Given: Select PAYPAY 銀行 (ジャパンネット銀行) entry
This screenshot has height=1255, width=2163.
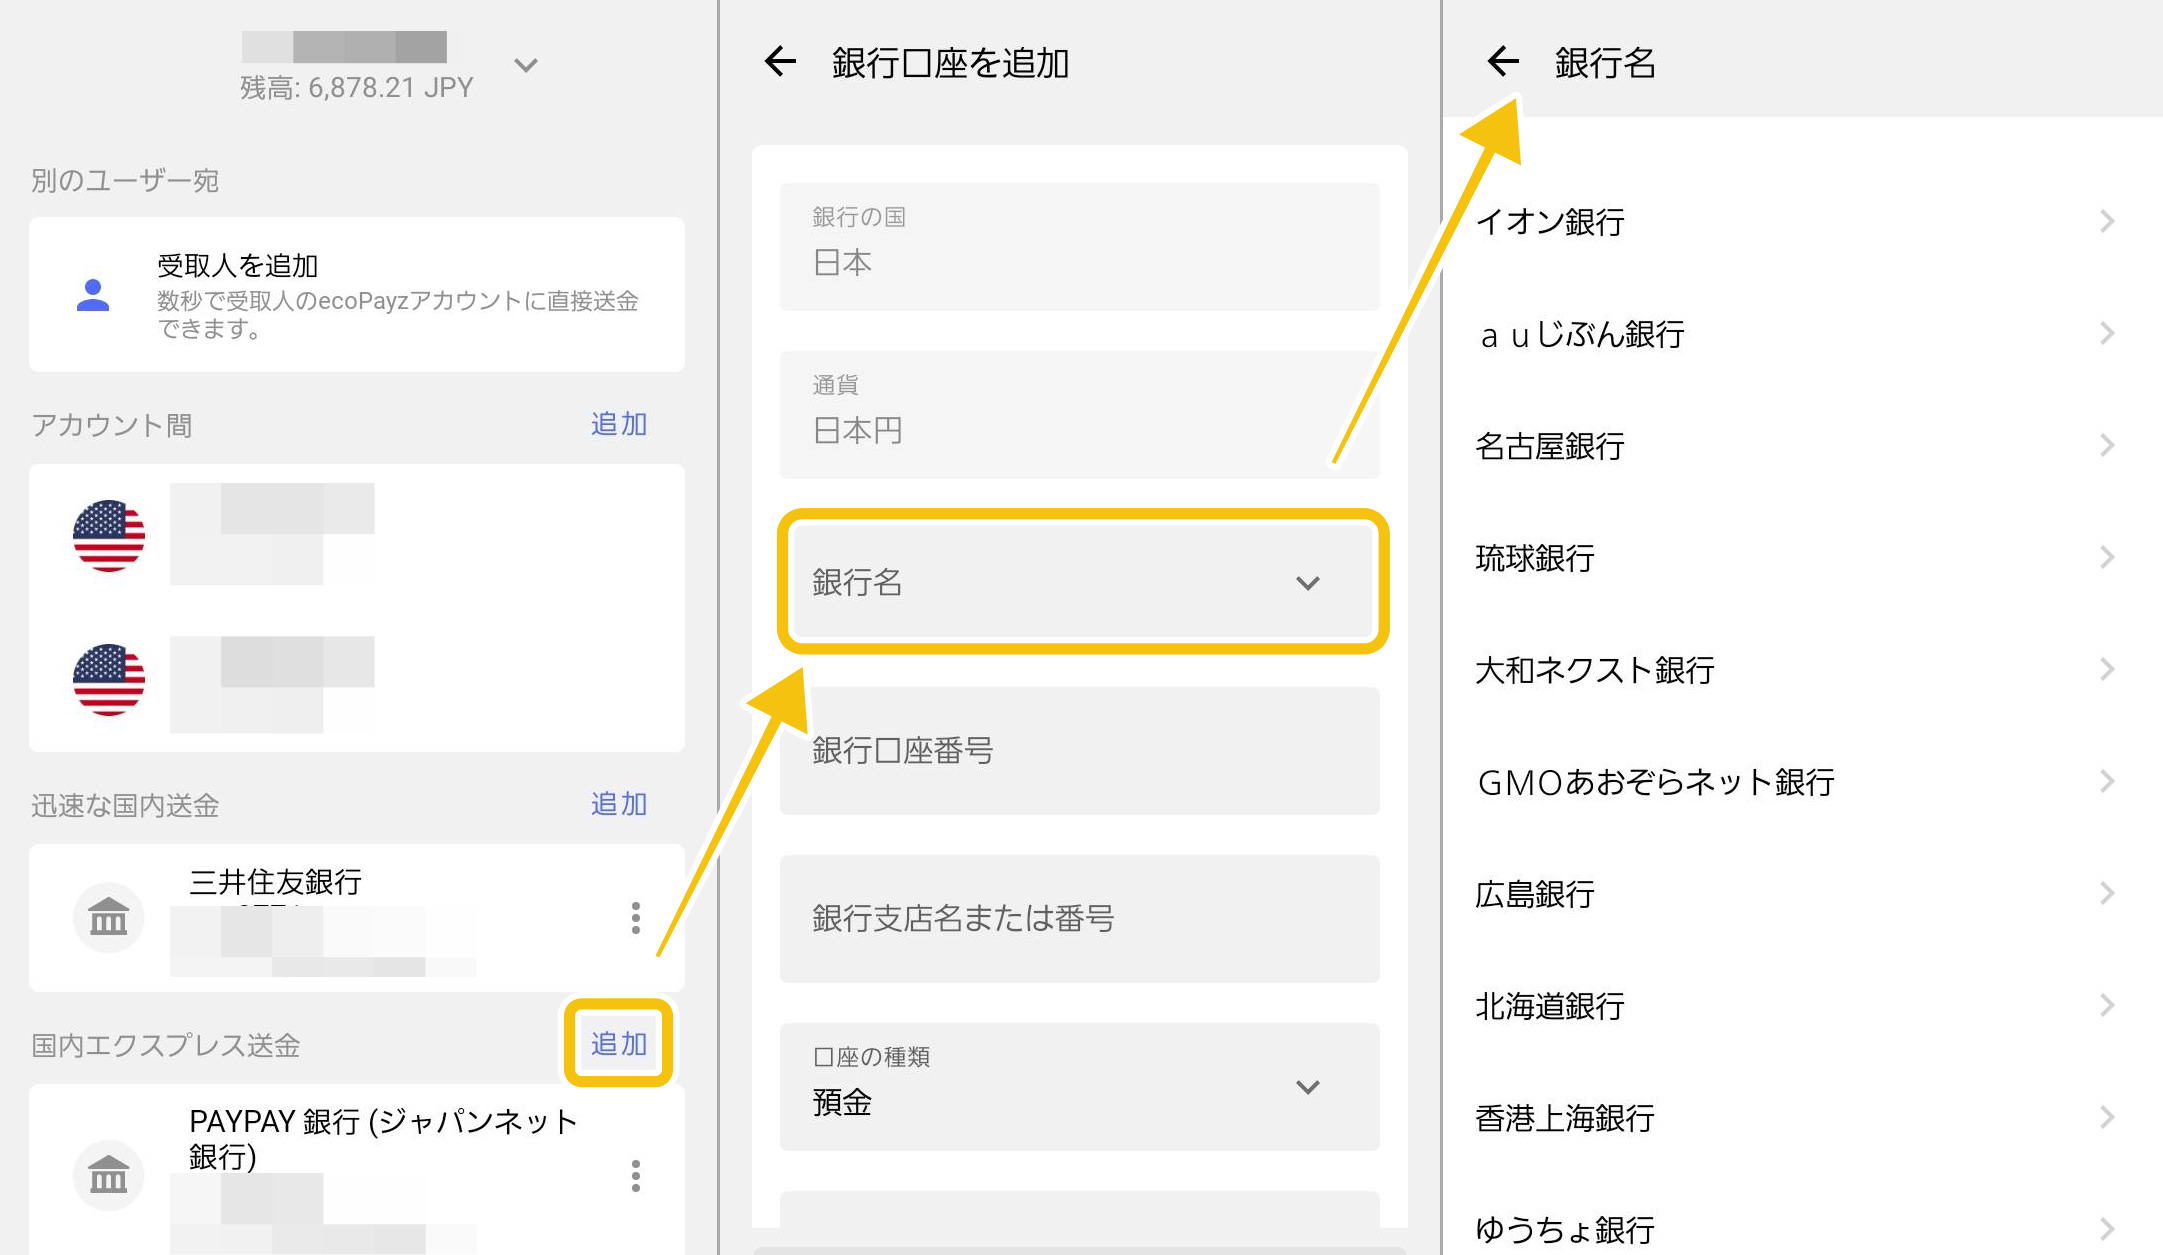Looking at the screenshot, I should pos(357,1170).
